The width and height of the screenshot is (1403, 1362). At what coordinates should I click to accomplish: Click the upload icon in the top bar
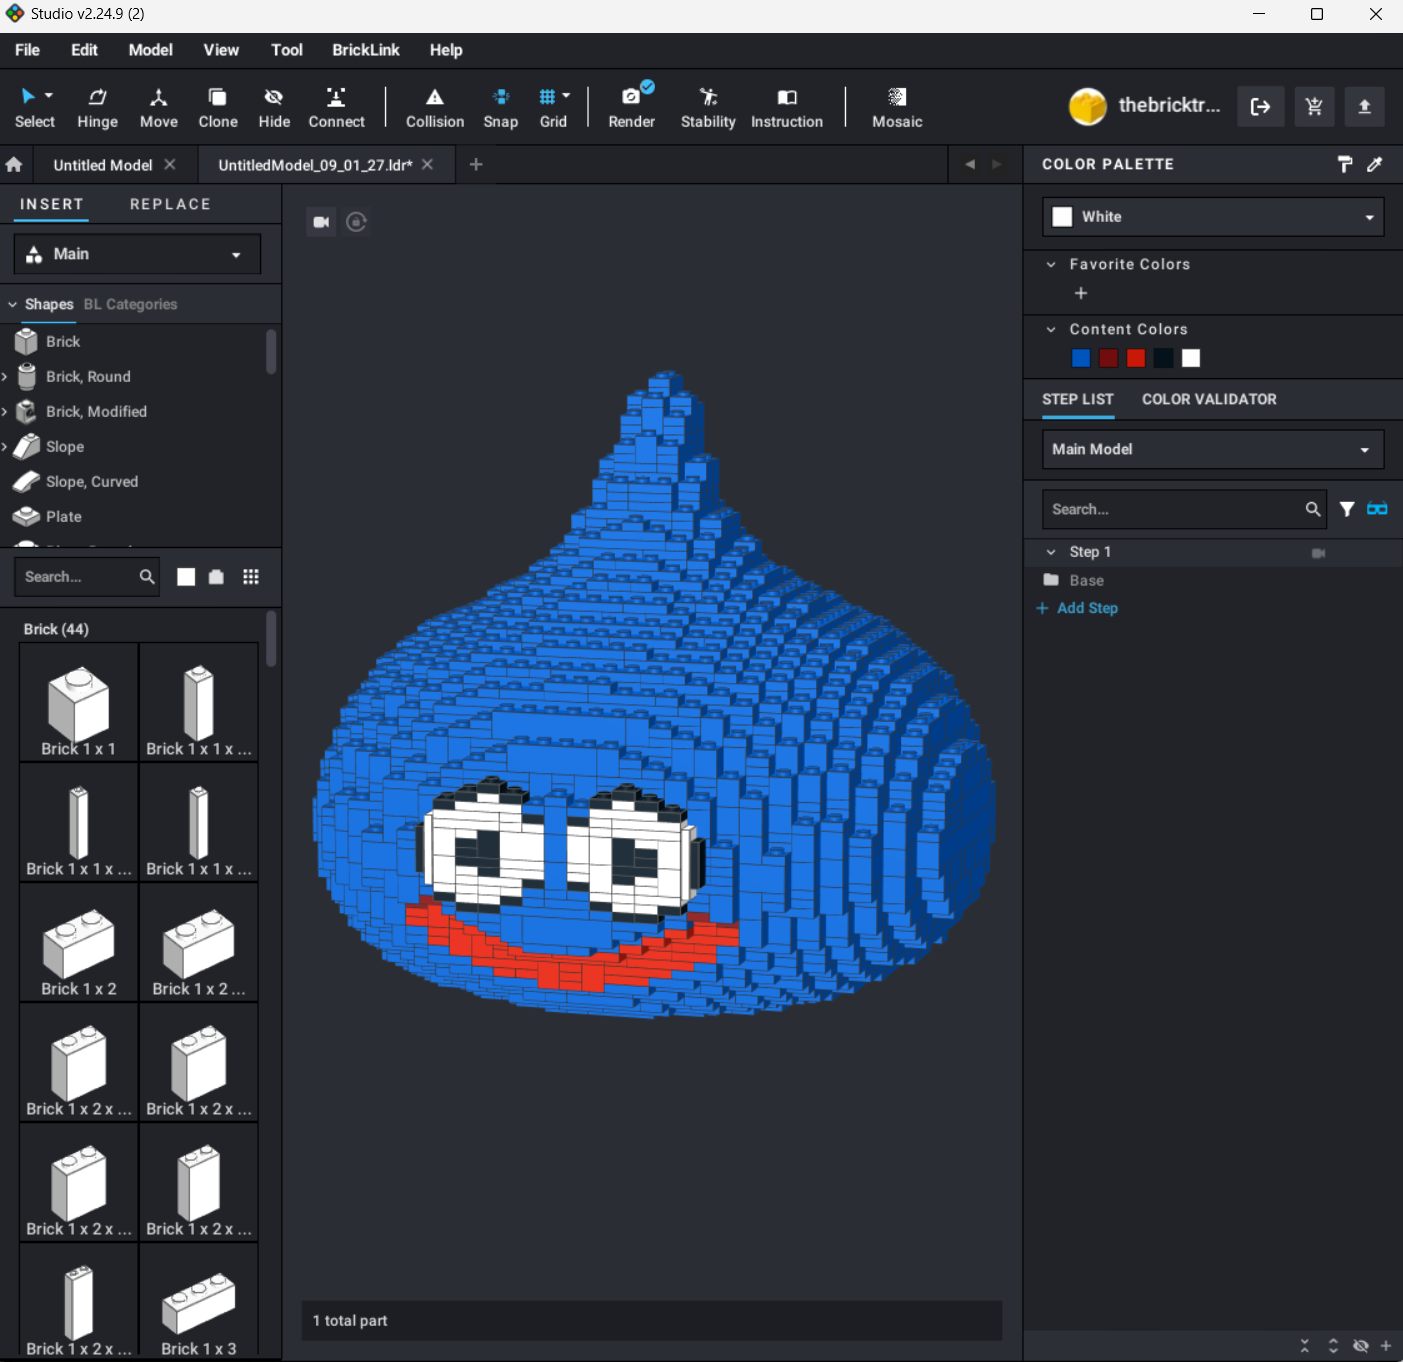click(x=1364, y=106)
